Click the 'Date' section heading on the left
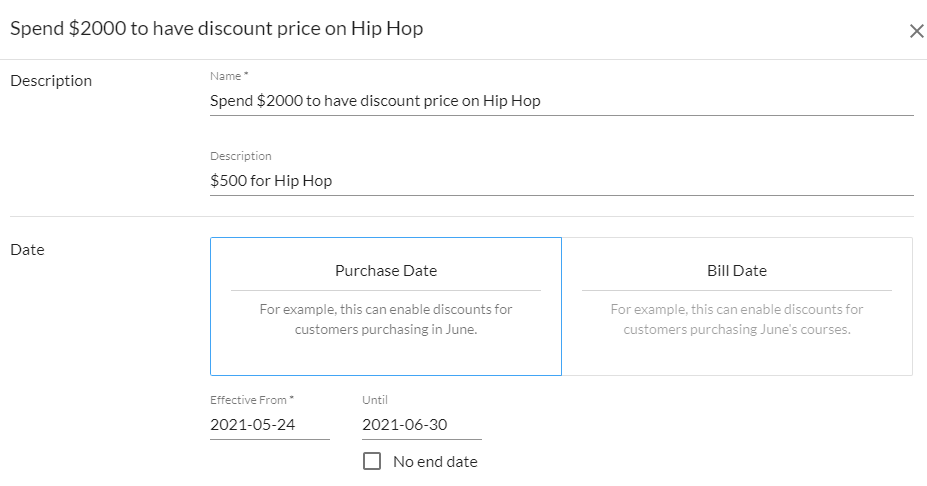Screen dimensions: 927x486 click(x=27, y=250)
